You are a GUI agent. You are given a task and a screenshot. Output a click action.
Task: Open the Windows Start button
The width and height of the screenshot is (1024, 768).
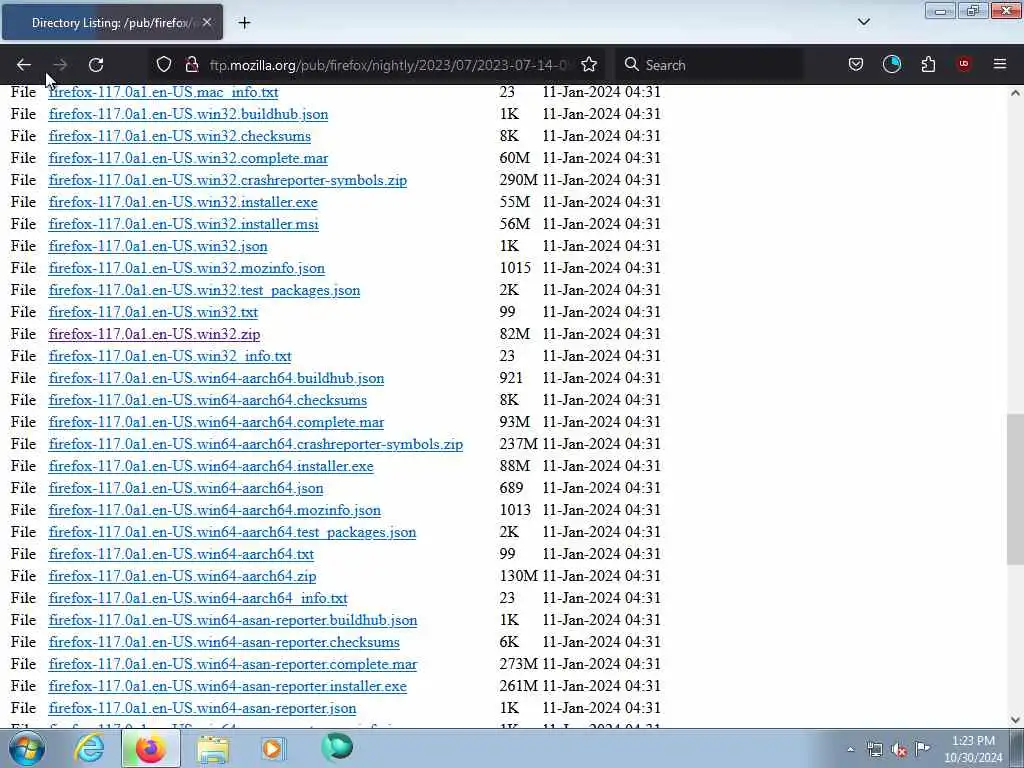27,748
